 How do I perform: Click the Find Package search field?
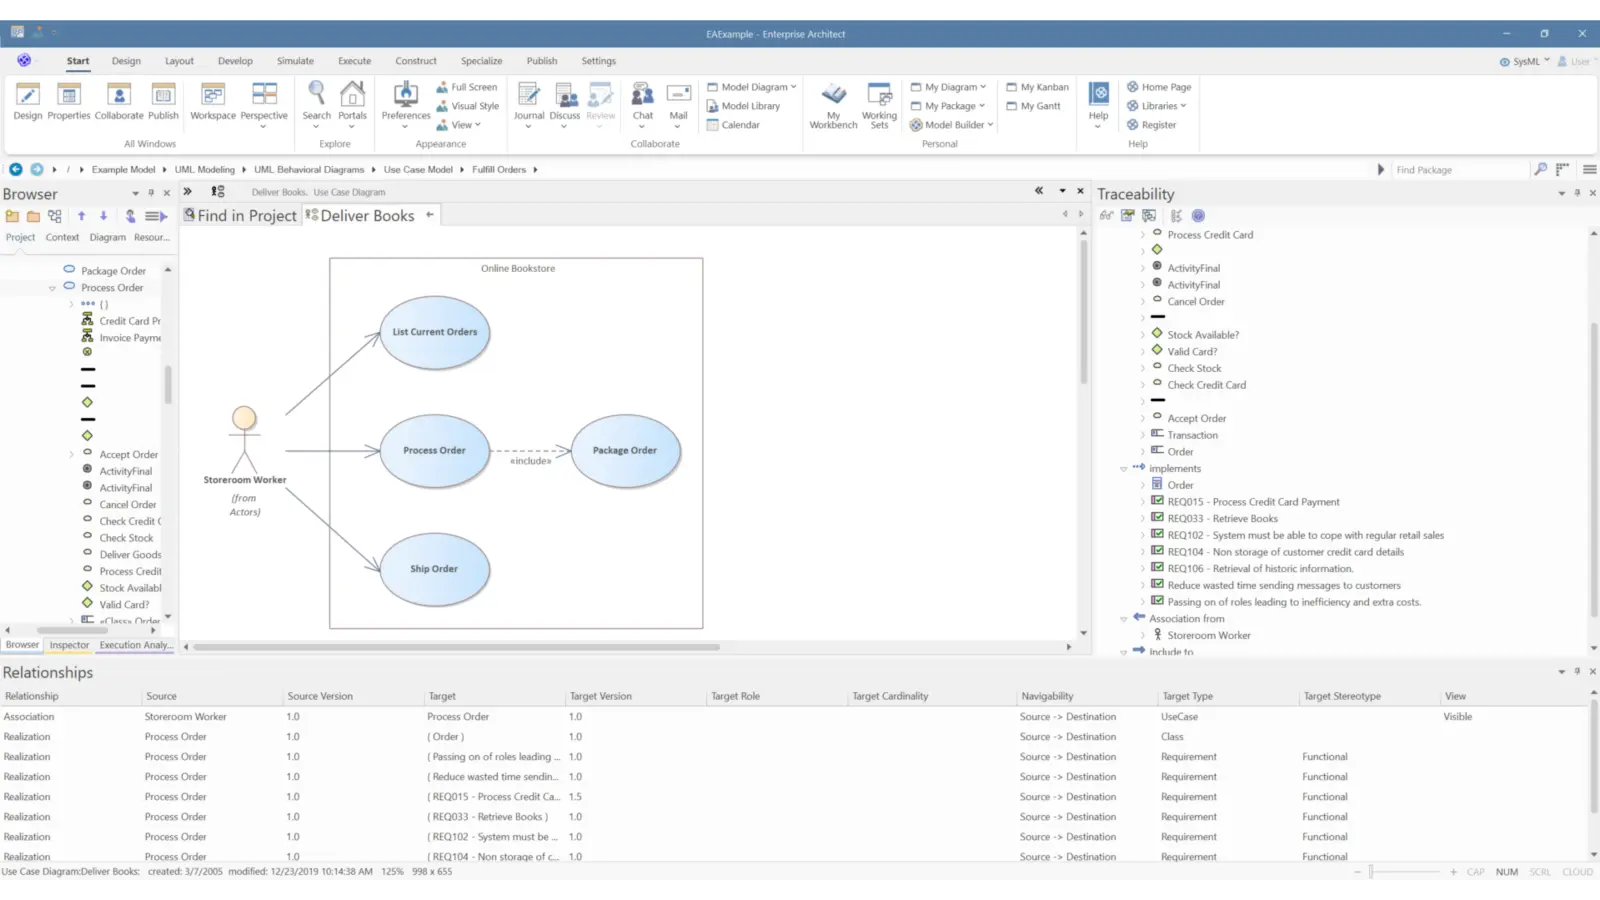[1455, 169]
